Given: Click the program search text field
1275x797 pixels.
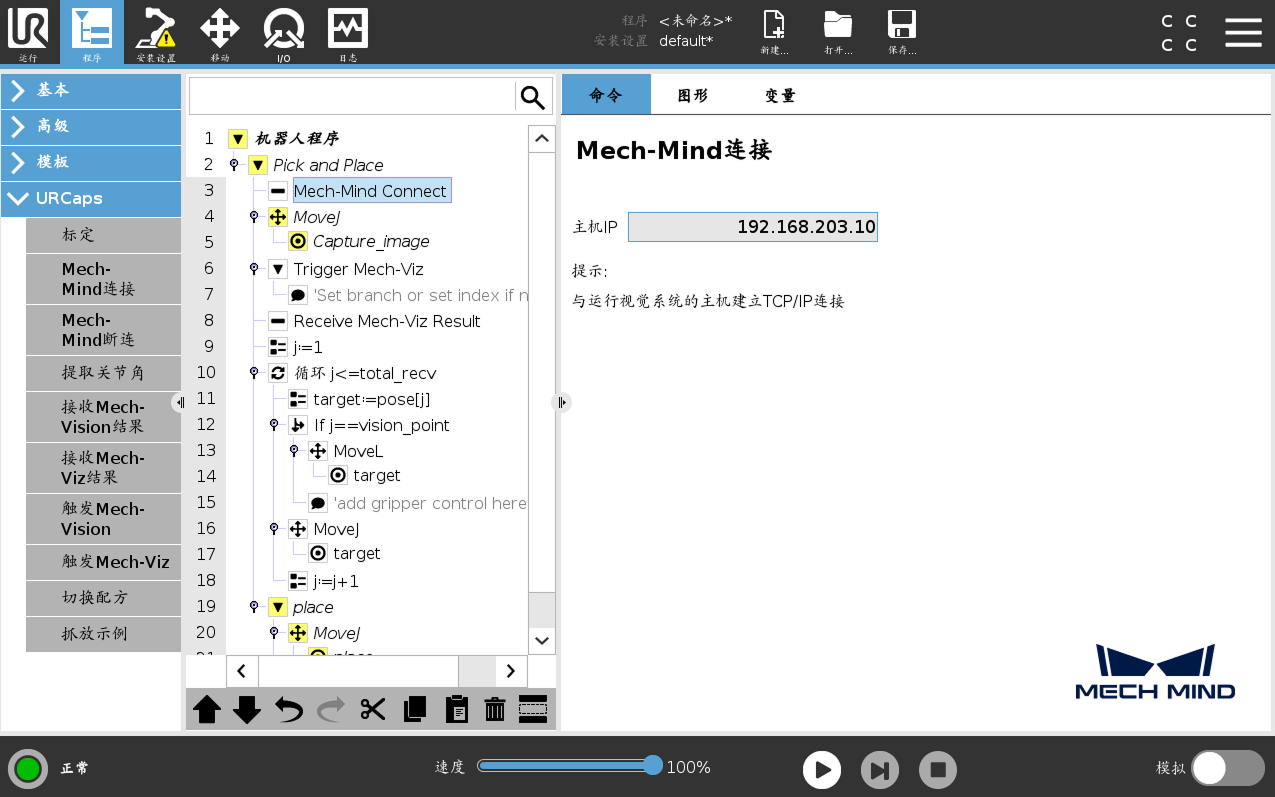Looking at the screenshot, I should 352,97.
